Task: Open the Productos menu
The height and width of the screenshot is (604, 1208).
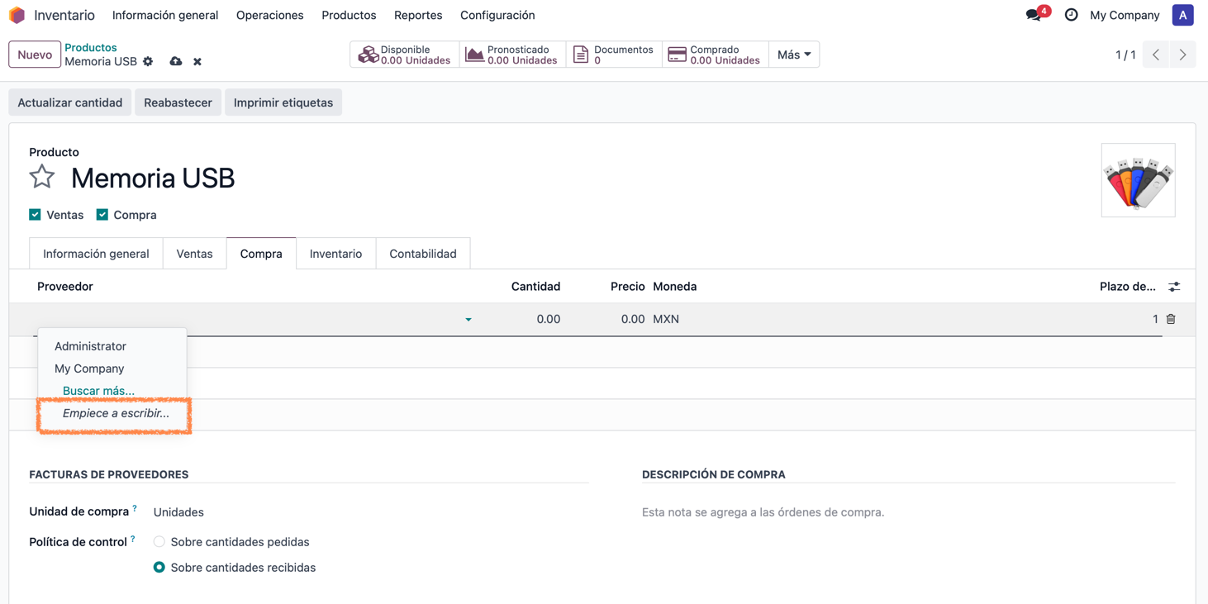Action: [349, 15]
